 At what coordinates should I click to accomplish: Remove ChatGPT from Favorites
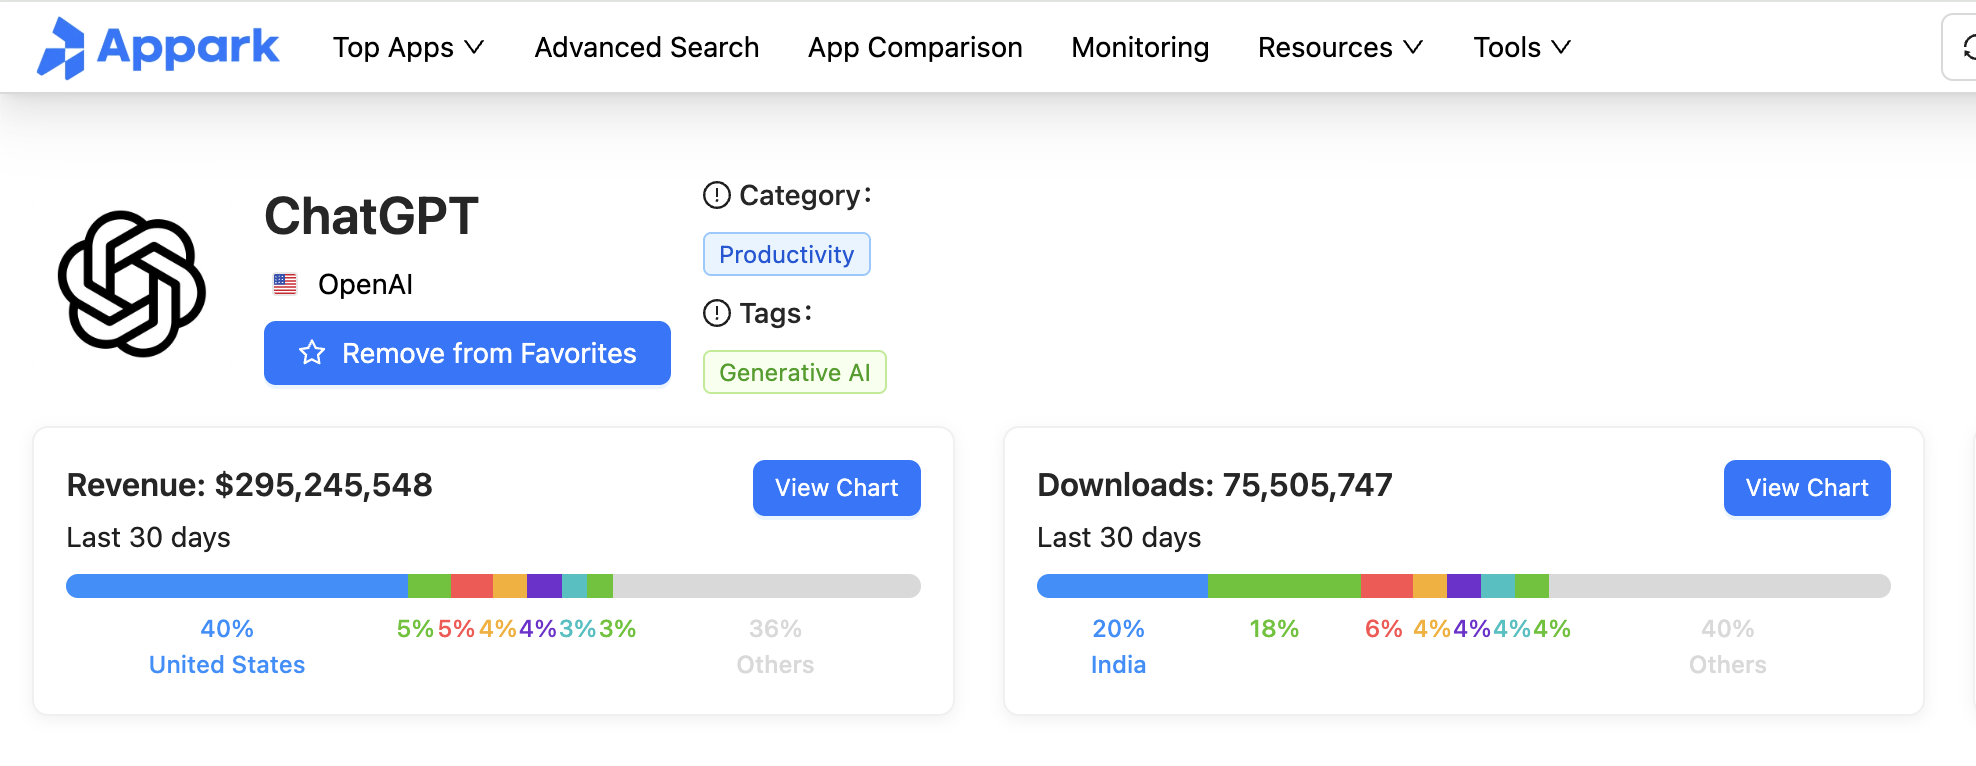coord(467,353)
